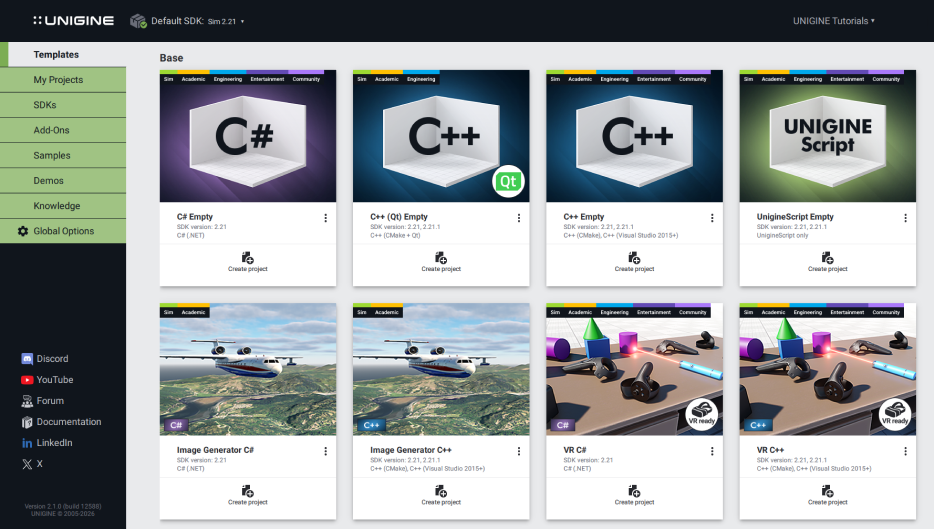Open the Image Generator C++ three-dot menu
The image size is (934, 529).
(x=519, y=452)
